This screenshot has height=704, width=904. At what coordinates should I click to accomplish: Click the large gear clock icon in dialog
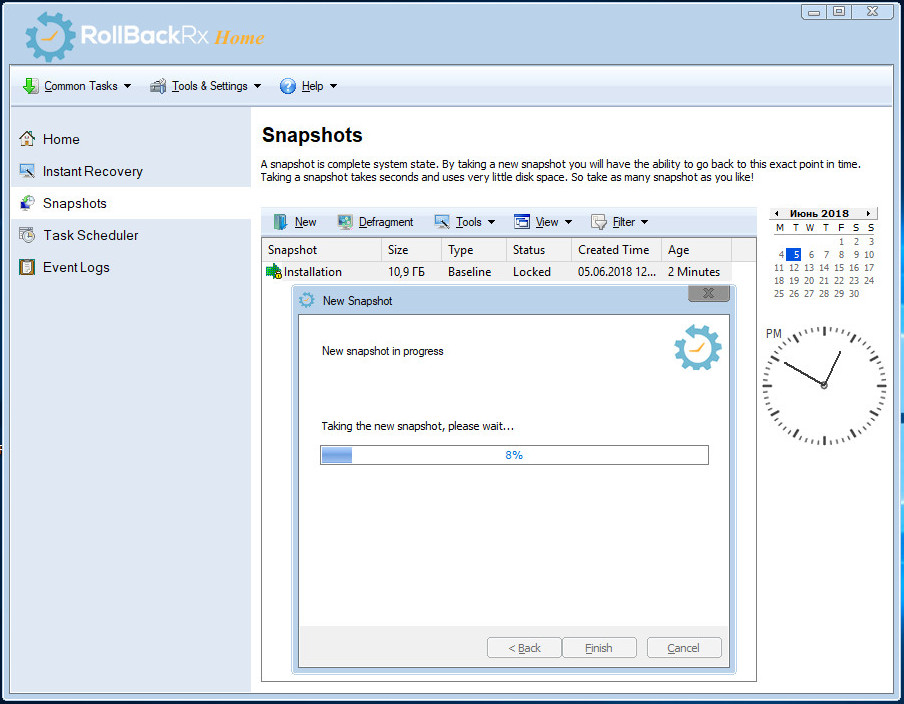pos(698,347)
